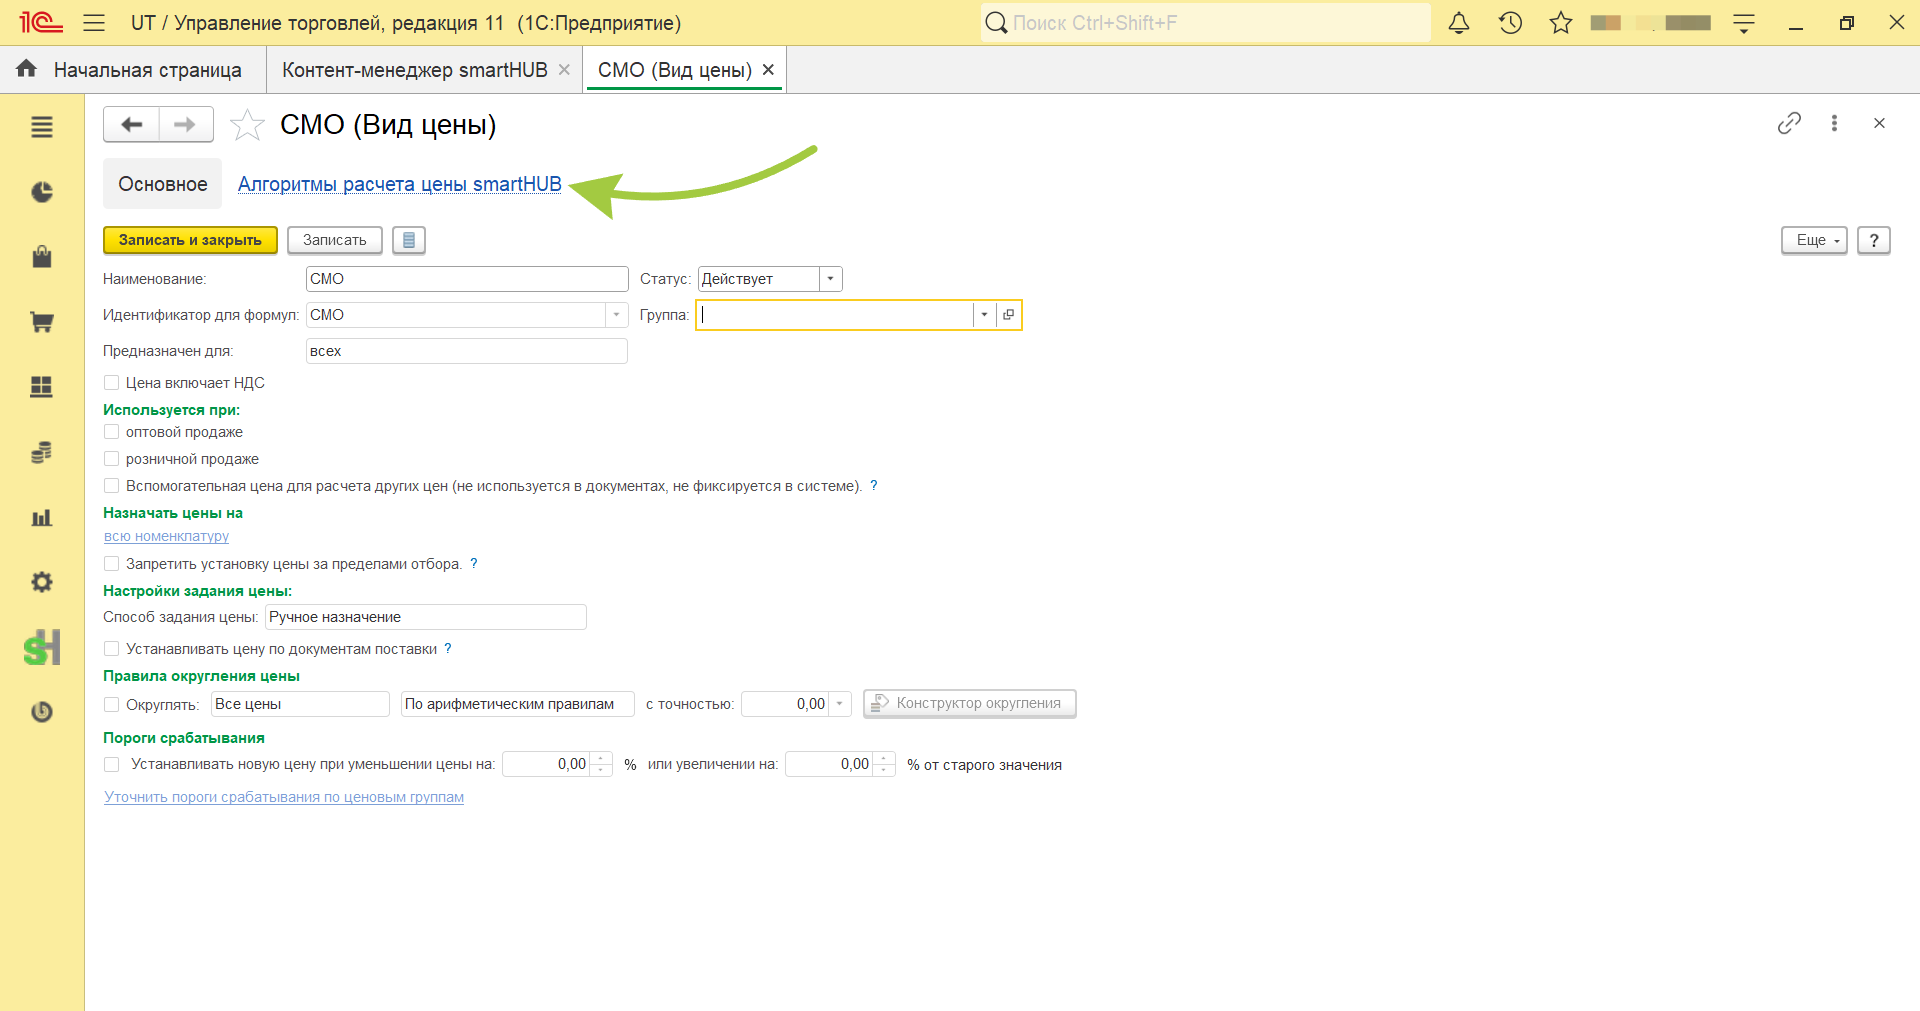Viewport: 1920px width, 1011px height.
Task: Open 'Уточнить пороги срабатывания' link
Action: (x=284, y=797)
